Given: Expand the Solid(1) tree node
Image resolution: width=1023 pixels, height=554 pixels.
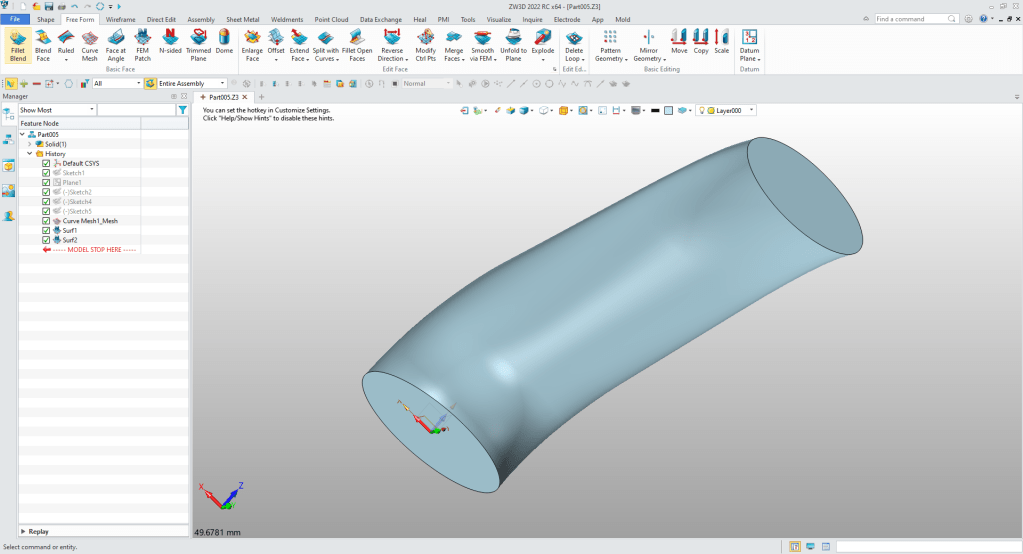Looking at the screenshot, I should click(30, 144).
